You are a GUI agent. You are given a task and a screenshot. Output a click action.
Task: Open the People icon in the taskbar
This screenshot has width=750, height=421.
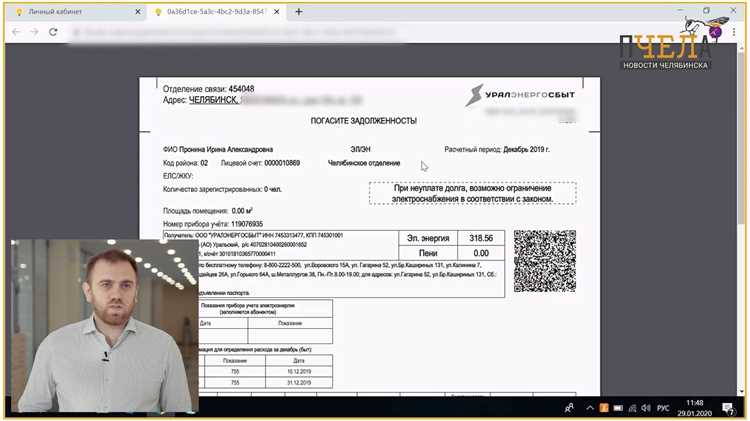coord(569,408)
